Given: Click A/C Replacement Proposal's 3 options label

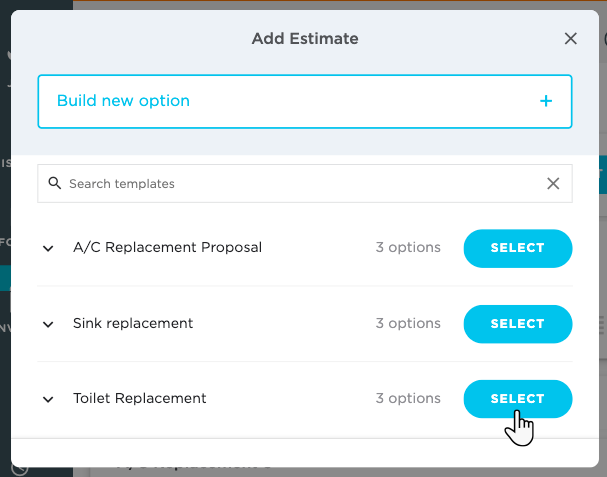Looking at the screenshot, I should tap(408, 247).
